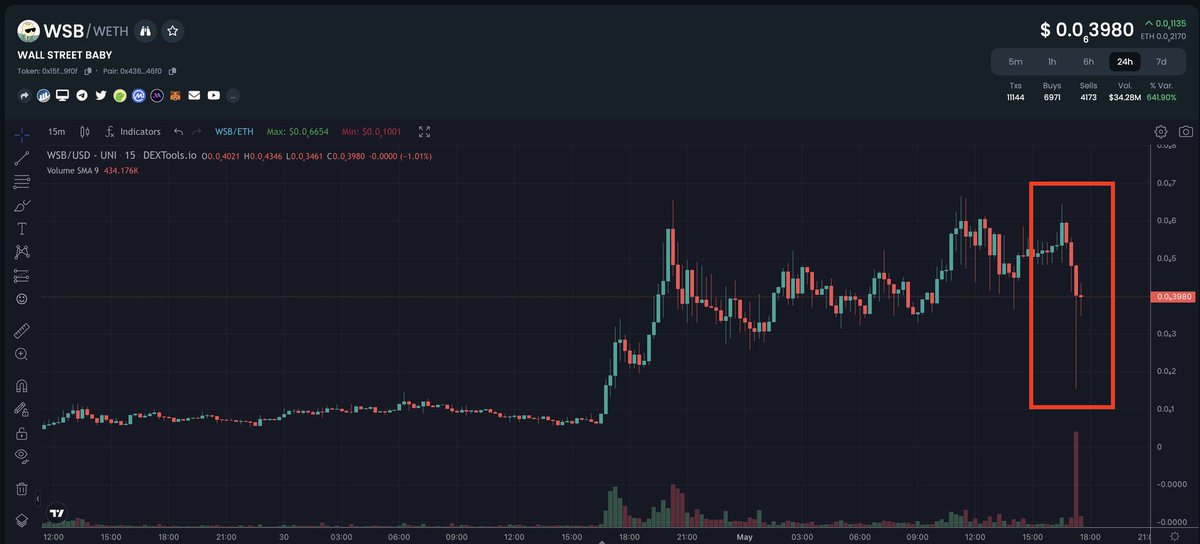Click the trash remove drawings icon

point(21,489)
